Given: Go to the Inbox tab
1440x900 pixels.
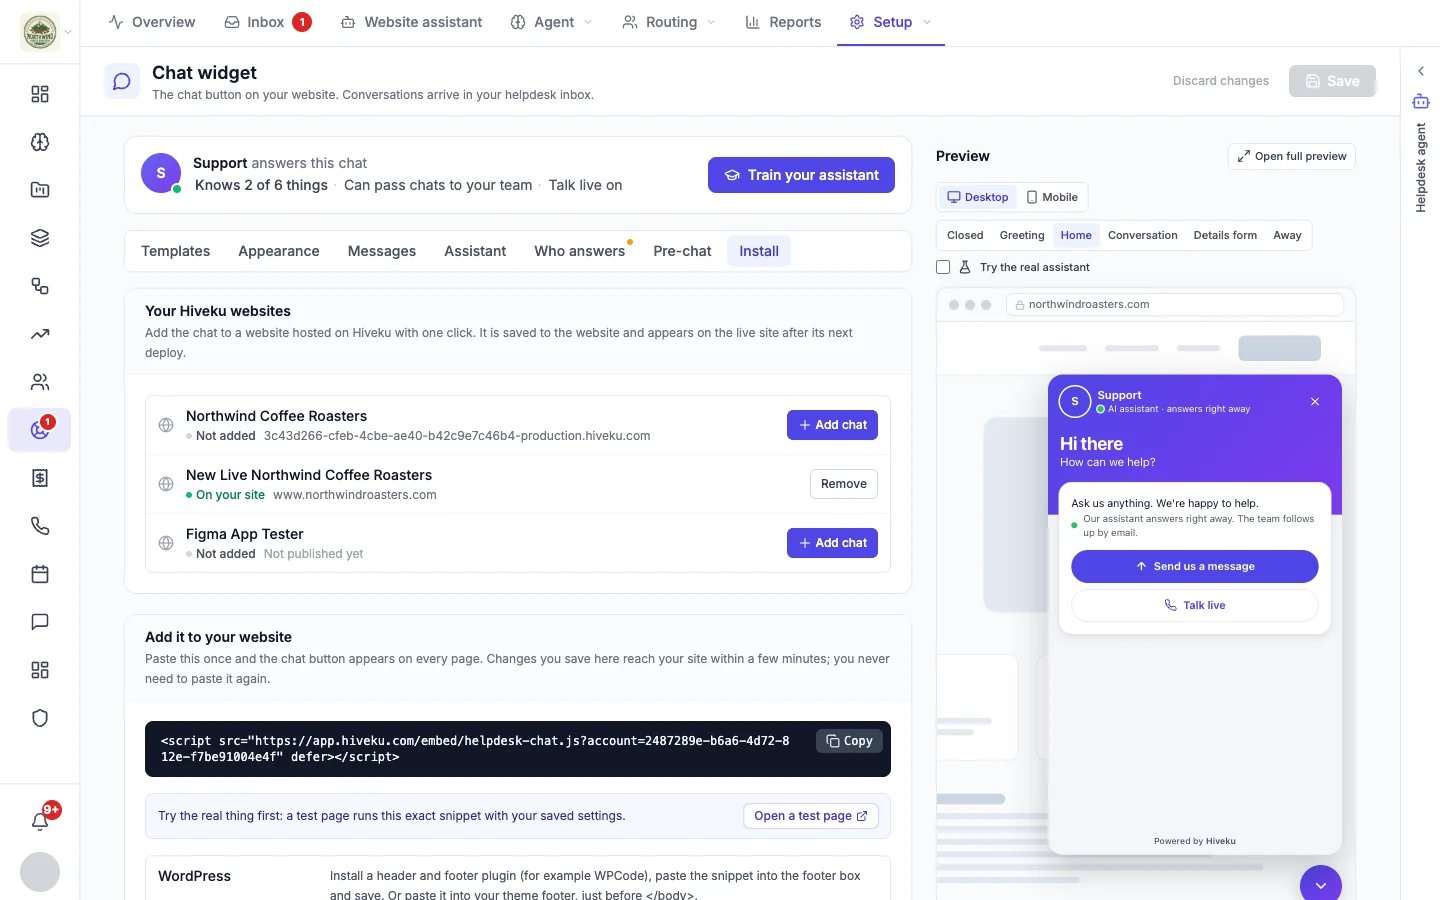Looking at the screenshot, I should pos(267,22).
